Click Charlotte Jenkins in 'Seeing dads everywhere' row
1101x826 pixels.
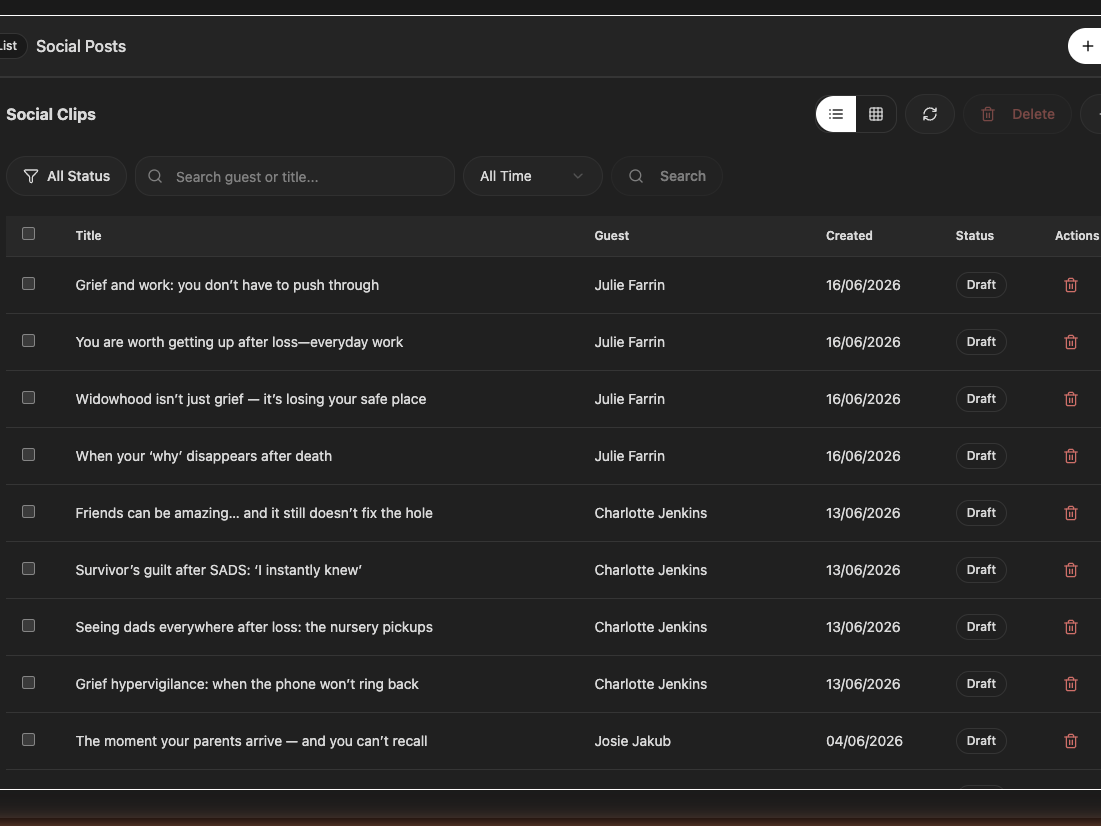pos(651,627)
